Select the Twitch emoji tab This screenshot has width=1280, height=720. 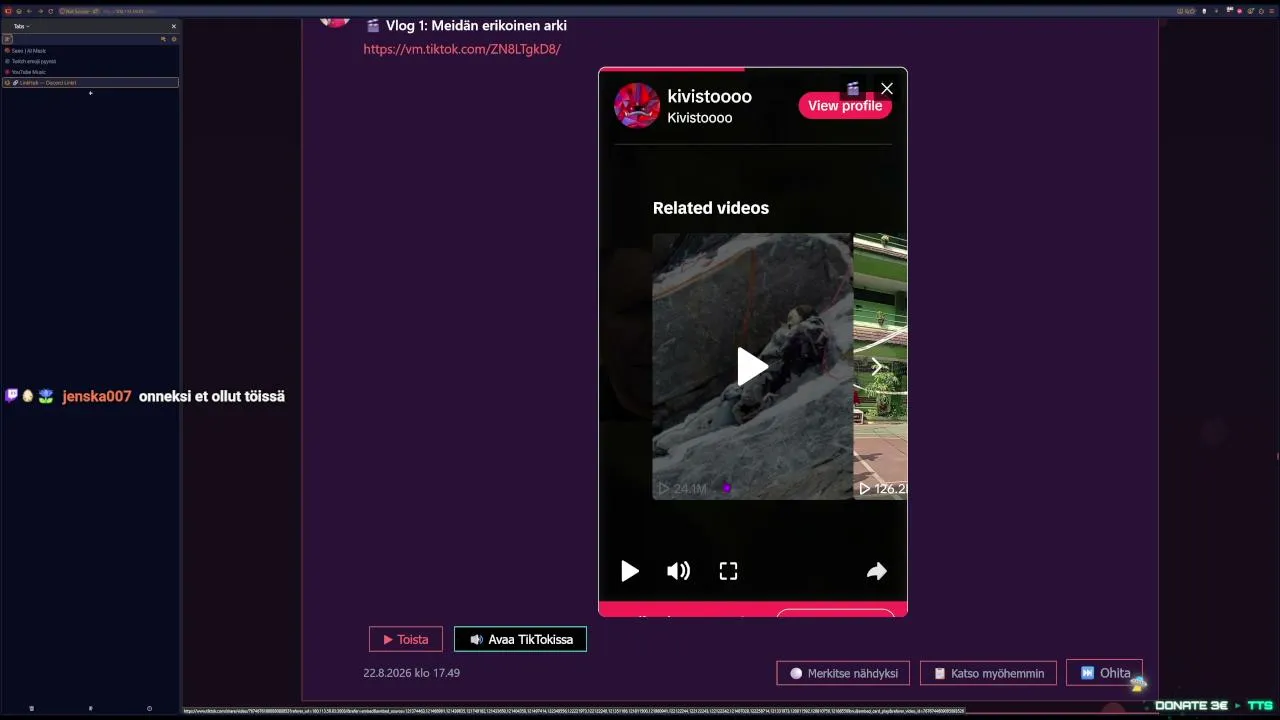[90, 61]
